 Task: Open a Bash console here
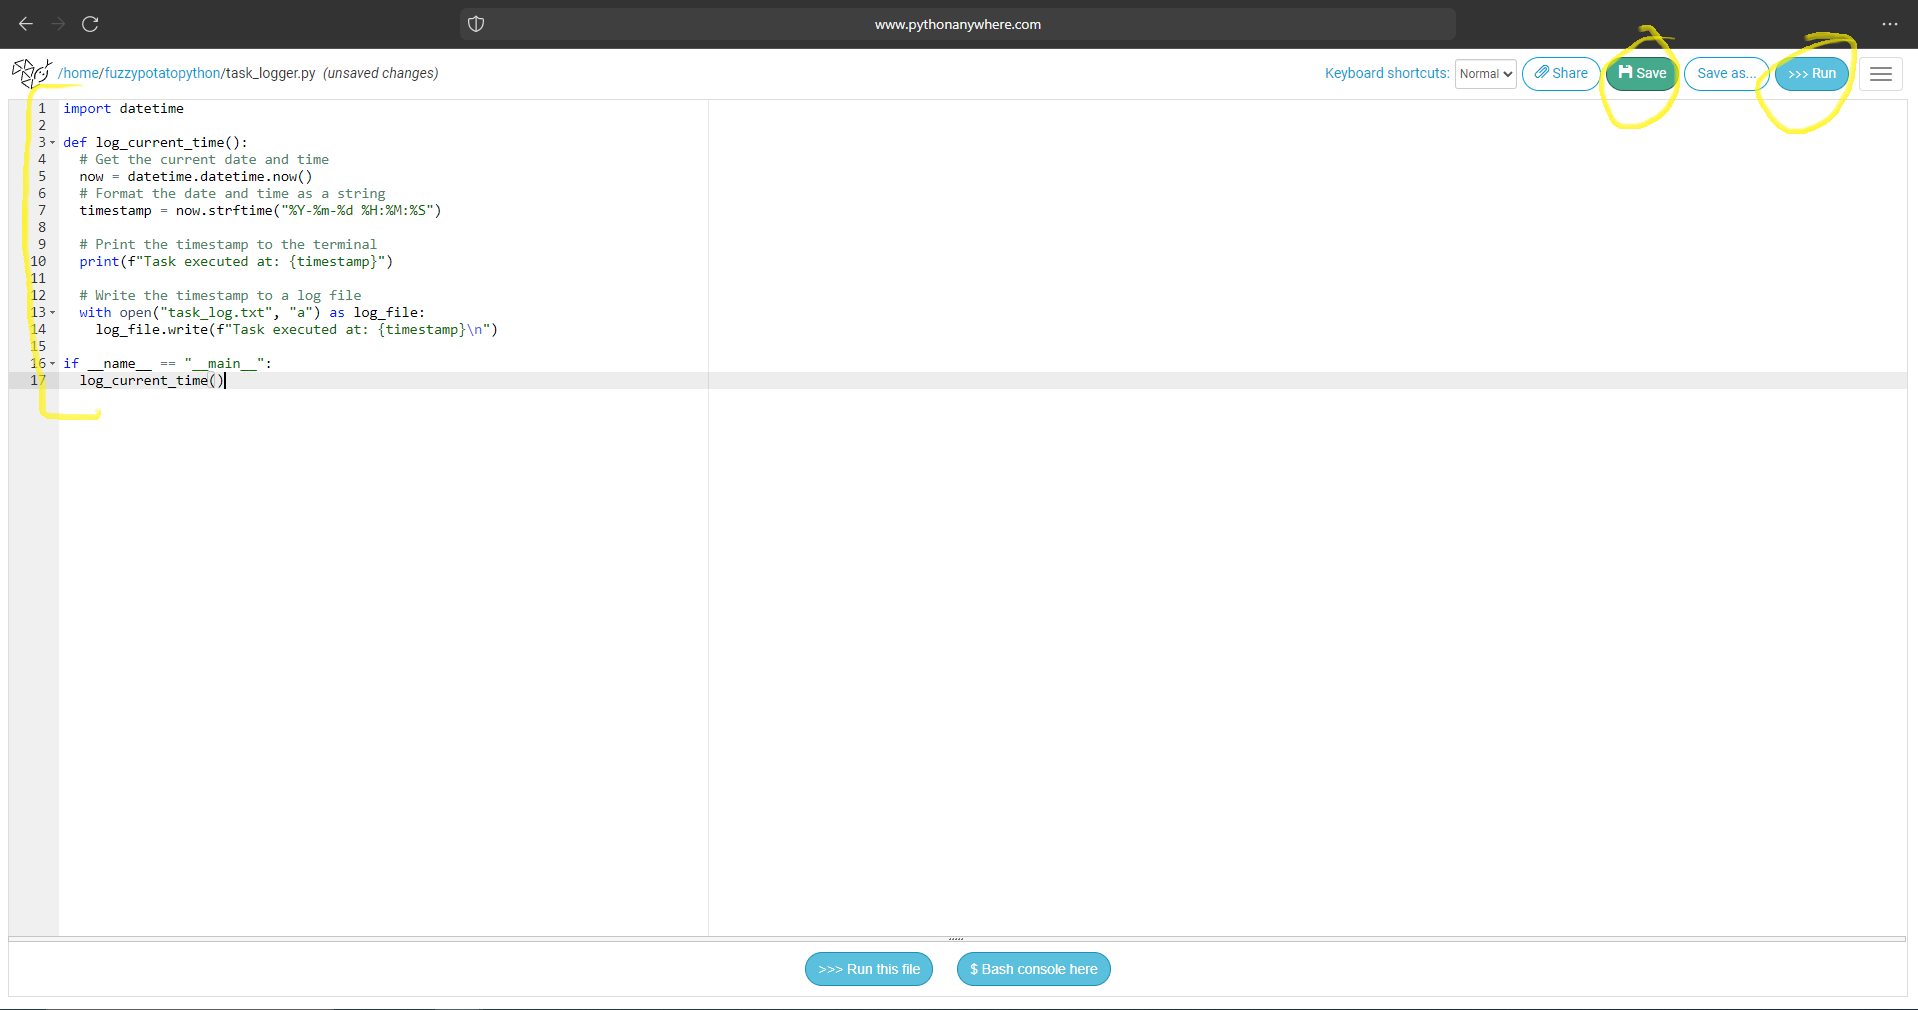coord(1033,968)
